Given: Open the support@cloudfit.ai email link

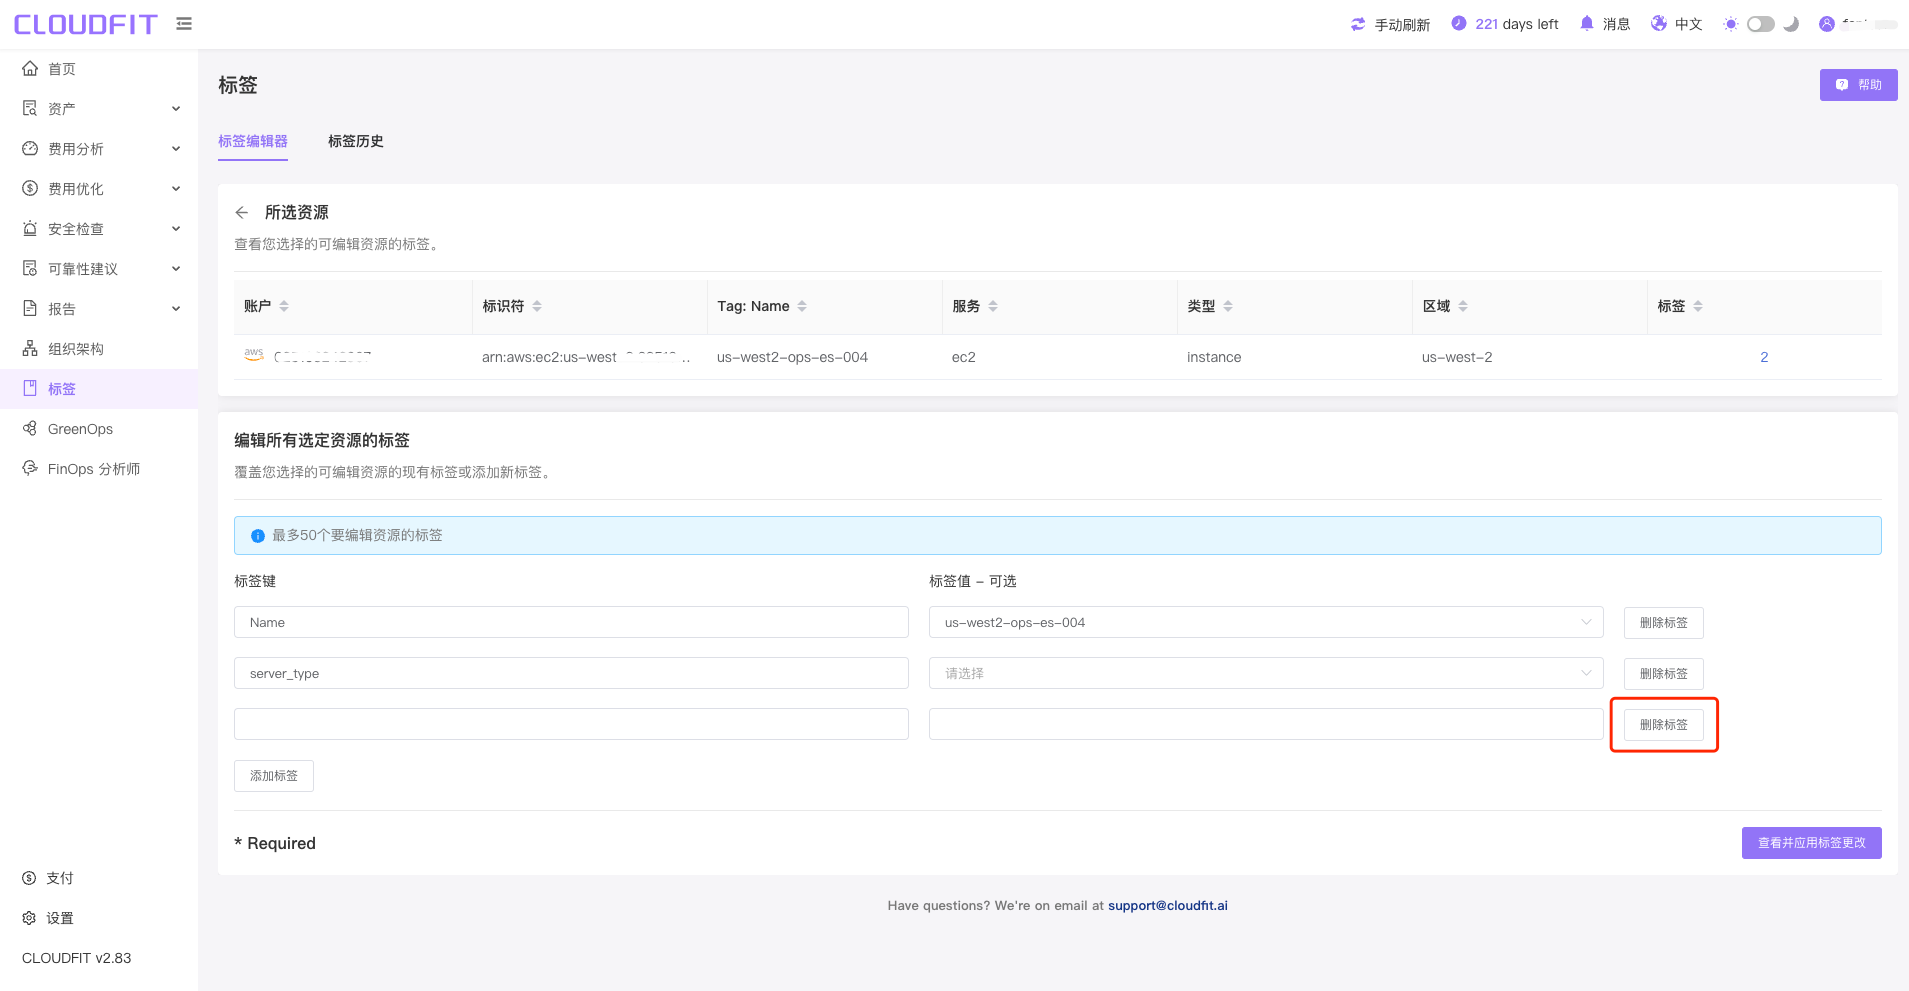Looking at the screenshot, I should coord(1168,906).
